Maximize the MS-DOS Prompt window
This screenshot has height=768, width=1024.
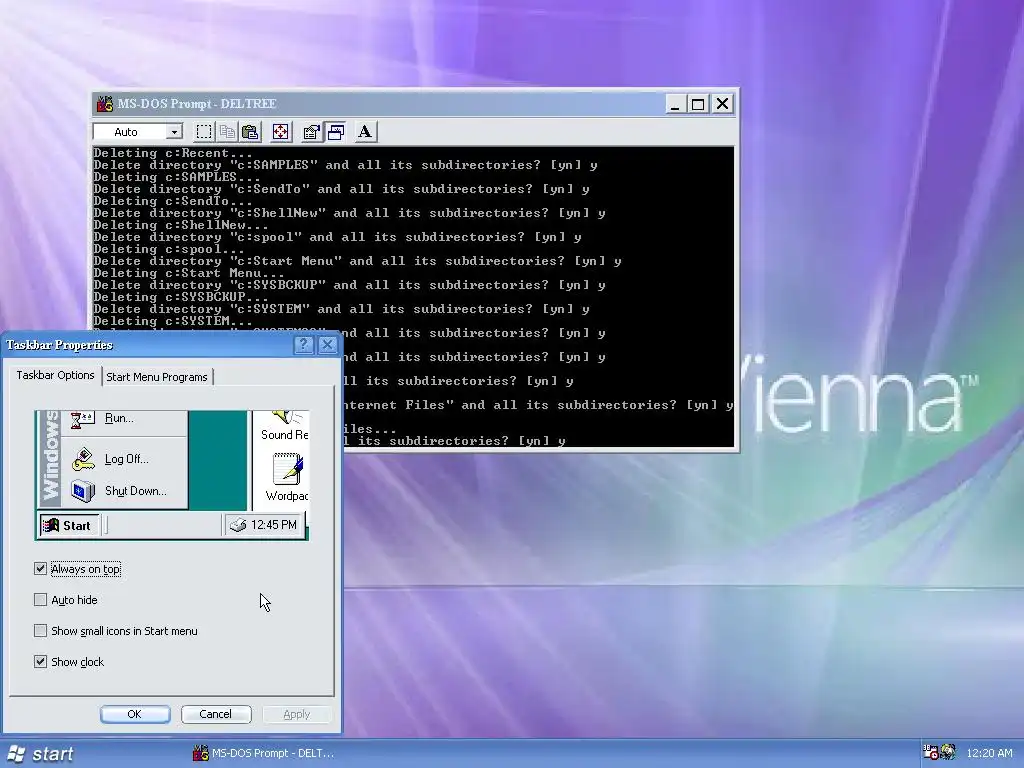[698, 104]
